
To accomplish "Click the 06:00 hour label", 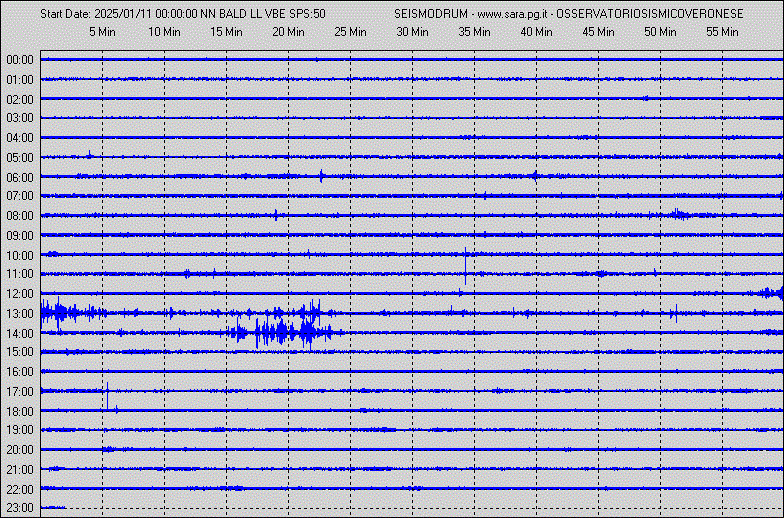I will click(x=20, y=178).
